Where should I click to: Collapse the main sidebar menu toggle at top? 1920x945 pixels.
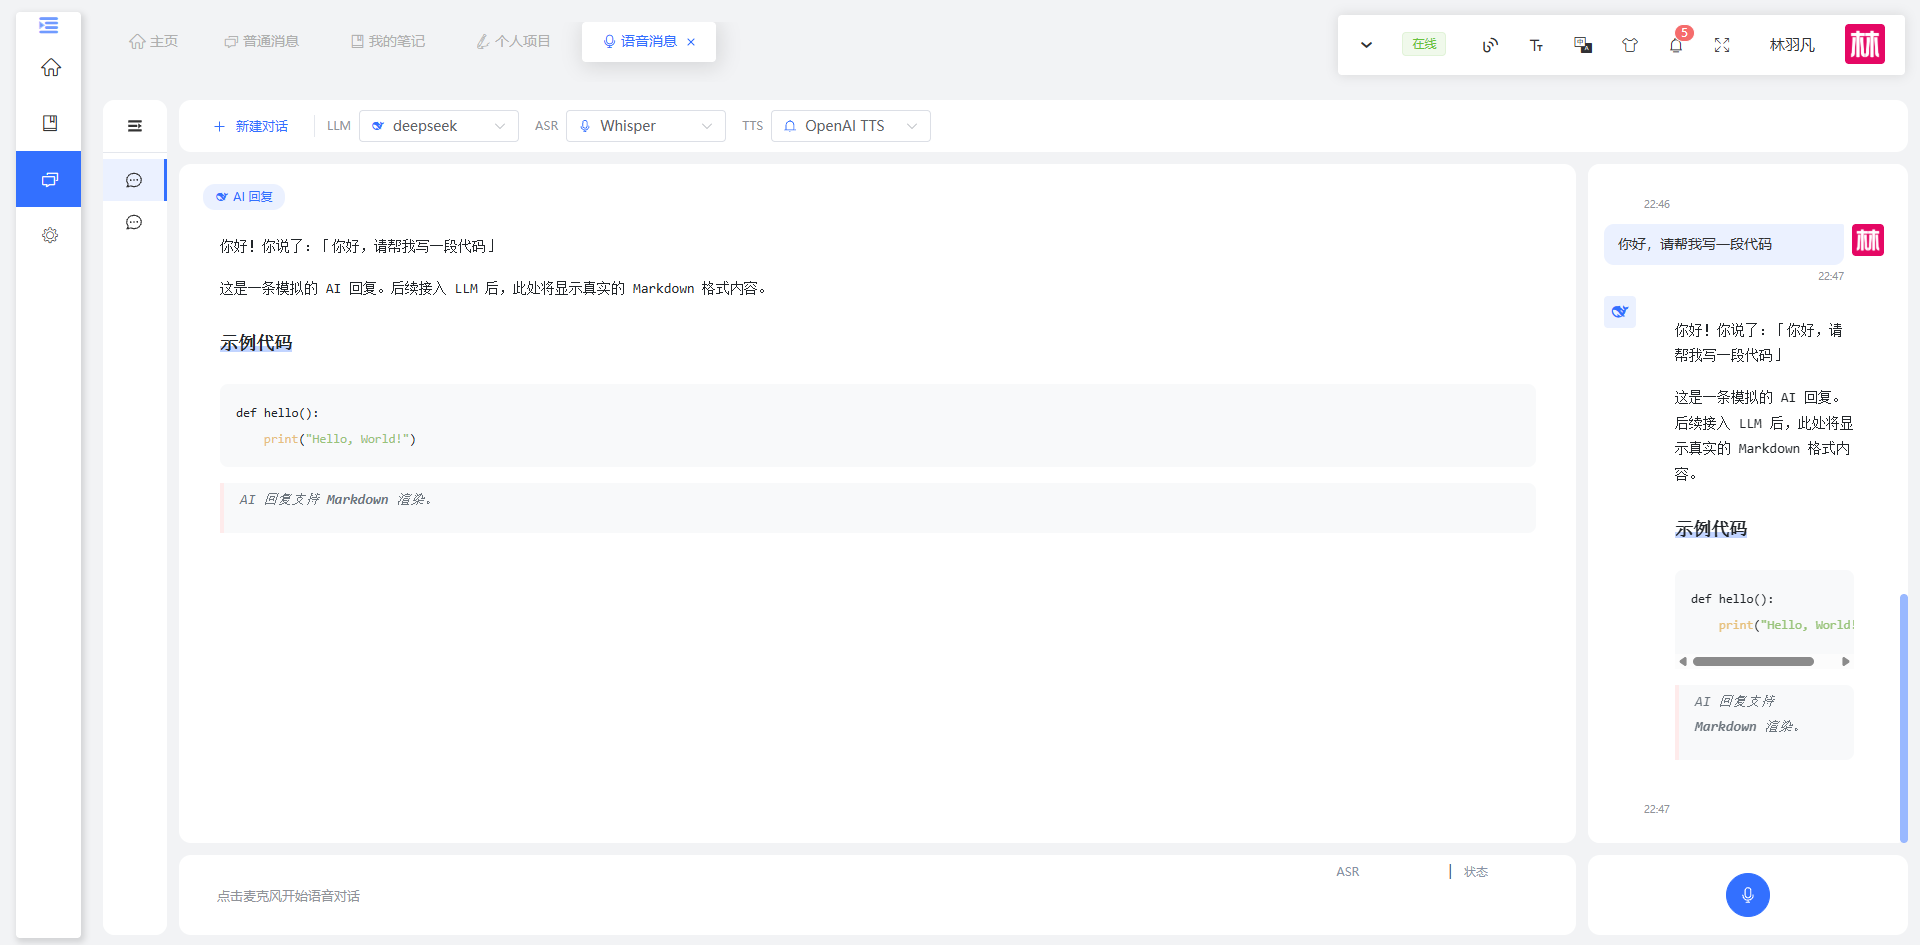click(48, 25)
